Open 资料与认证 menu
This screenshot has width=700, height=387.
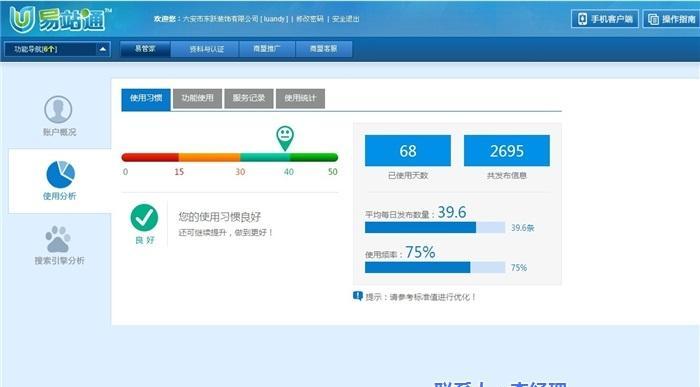(x=206, y=49)
